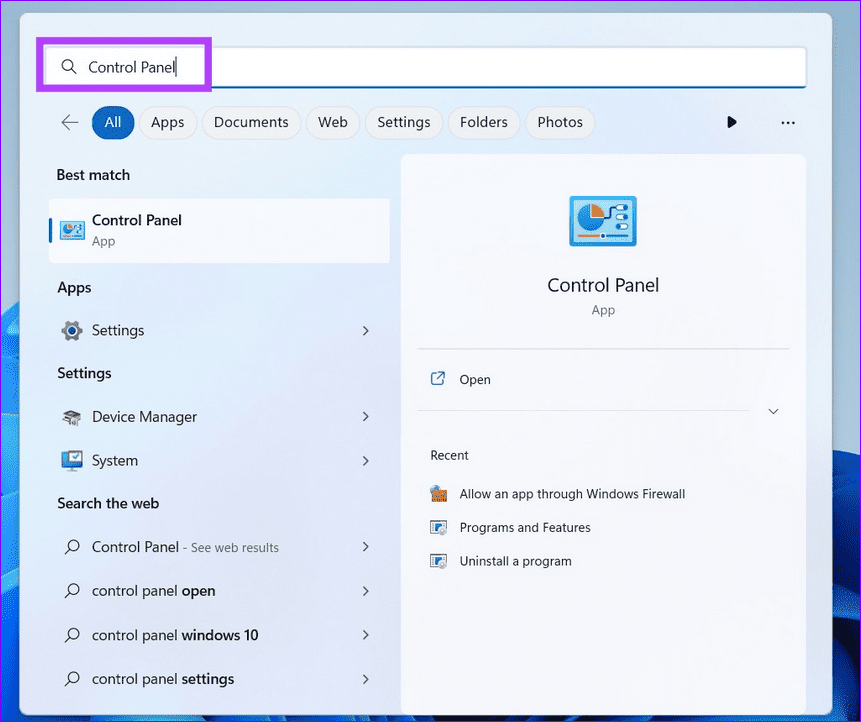Open recent Uninstall a program item
The height and width of the screenshot is (722, 861).
point(515,561)
